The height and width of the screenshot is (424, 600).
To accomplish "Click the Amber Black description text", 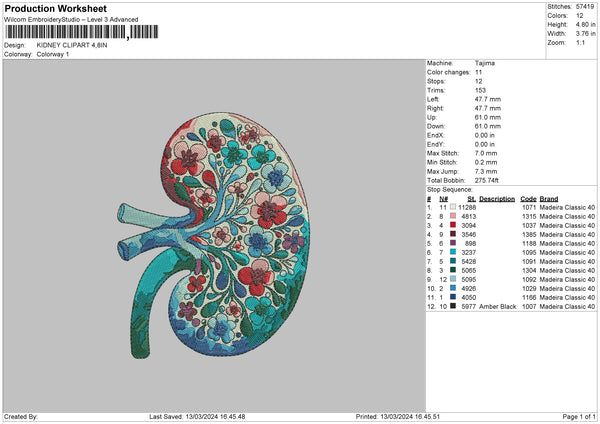I will [x=497, y=307].
